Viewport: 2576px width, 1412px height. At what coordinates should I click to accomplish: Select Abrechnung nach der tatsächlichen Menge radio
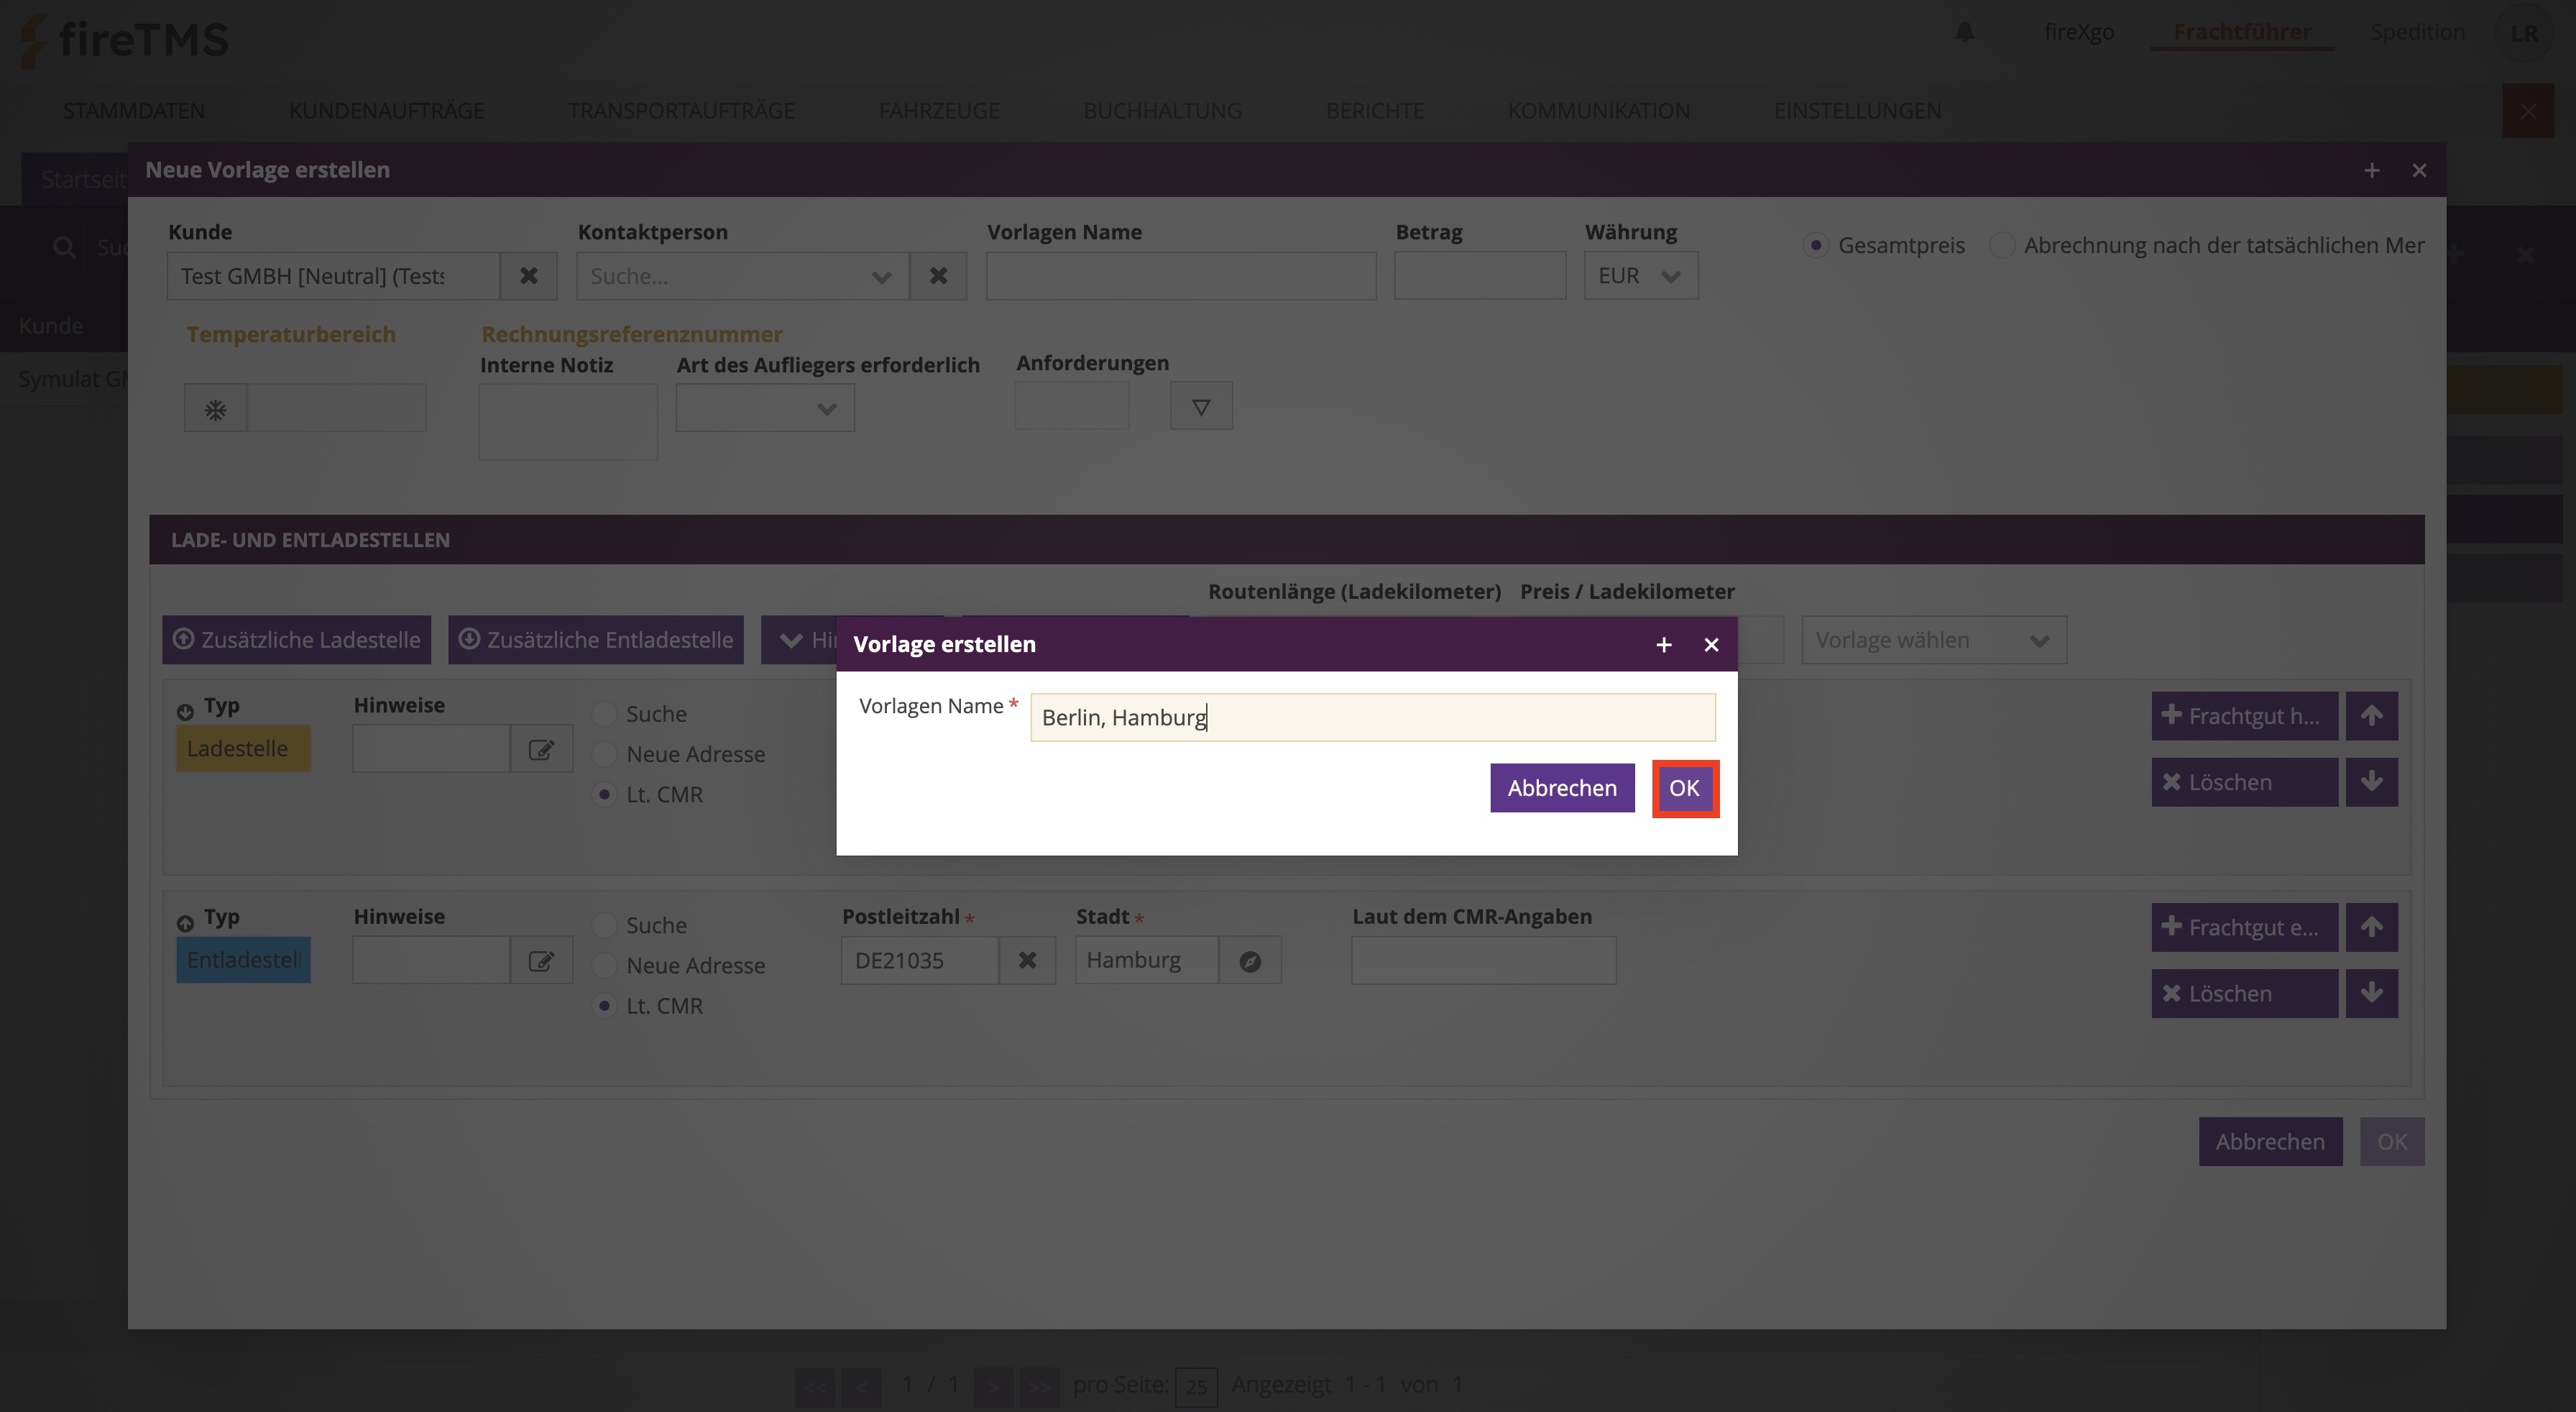click(2001, 245)
